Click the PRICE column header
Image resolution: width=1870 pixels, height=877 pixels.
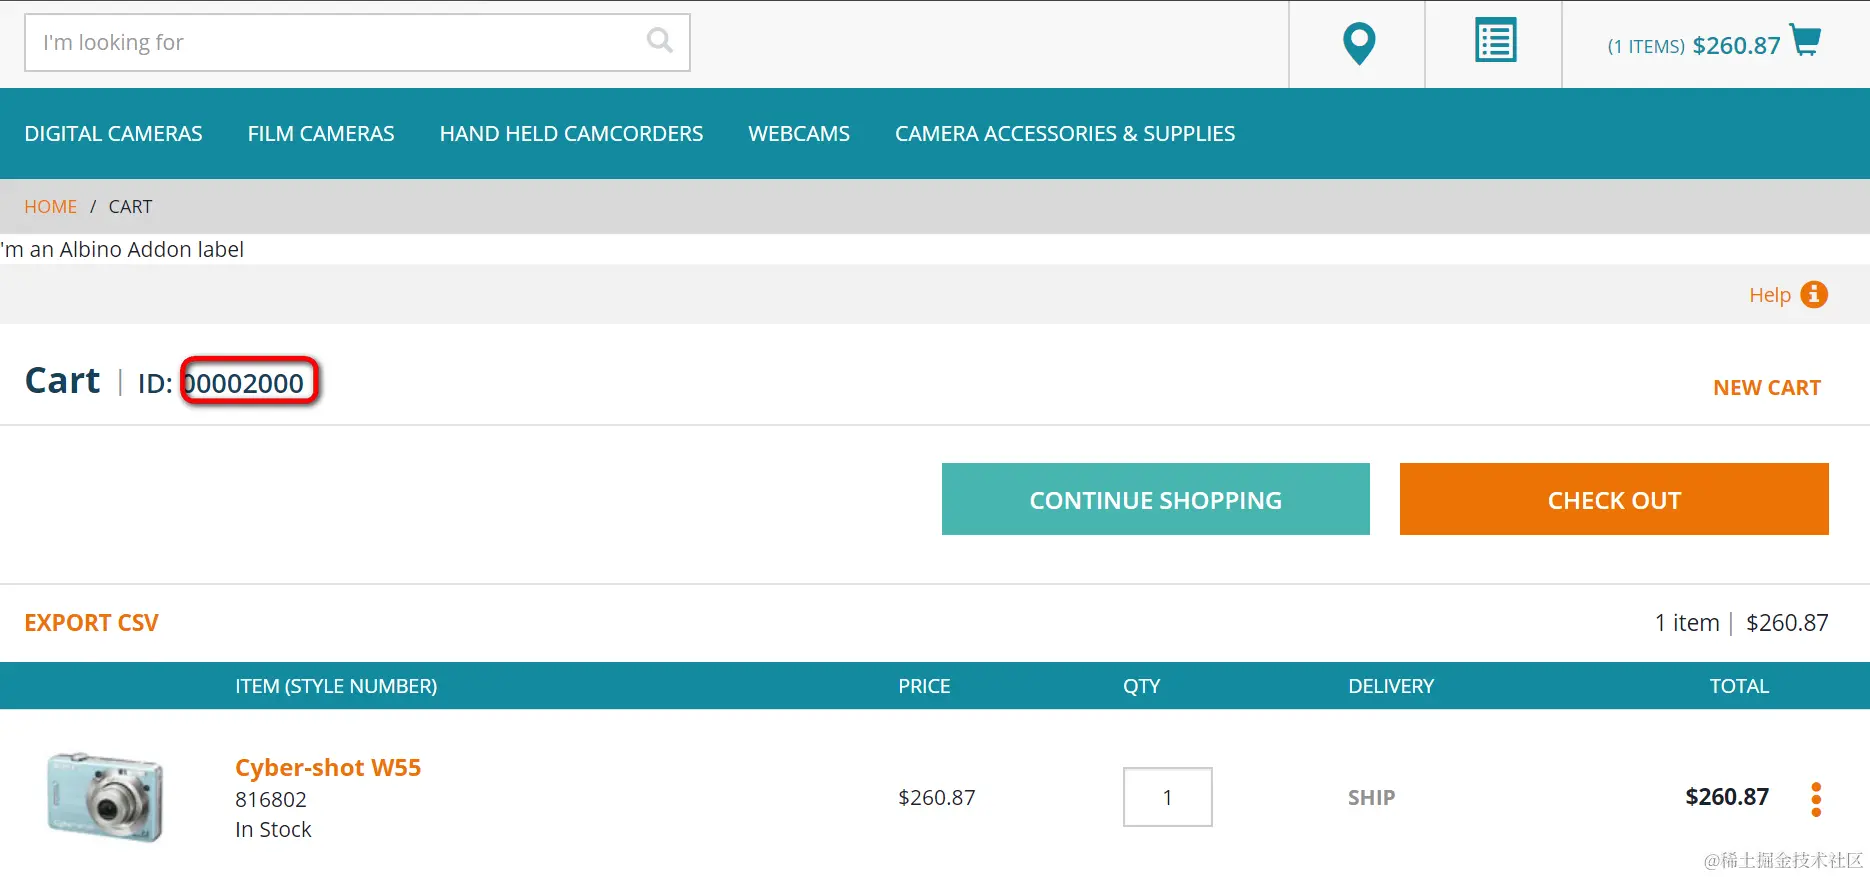pyautogui.click(x=924, y=686)
